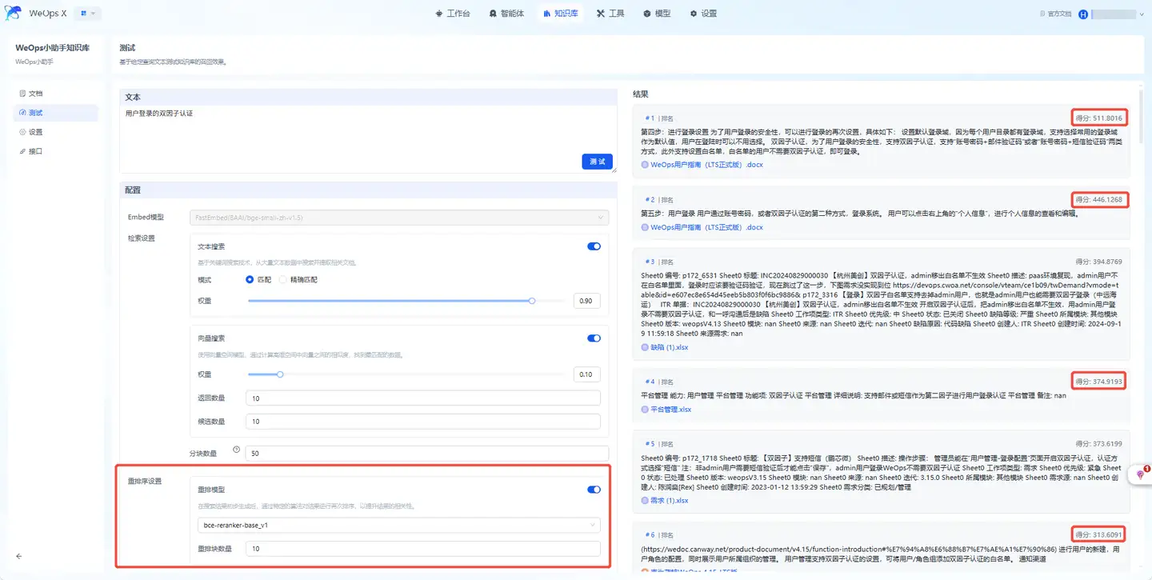Open the 设置 tab in the top navigation

703,13
